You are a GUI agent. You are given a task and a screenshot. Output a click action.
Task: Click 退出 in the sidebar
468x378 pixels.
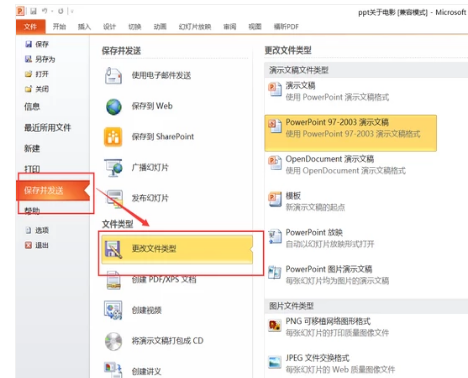point(37,245)
